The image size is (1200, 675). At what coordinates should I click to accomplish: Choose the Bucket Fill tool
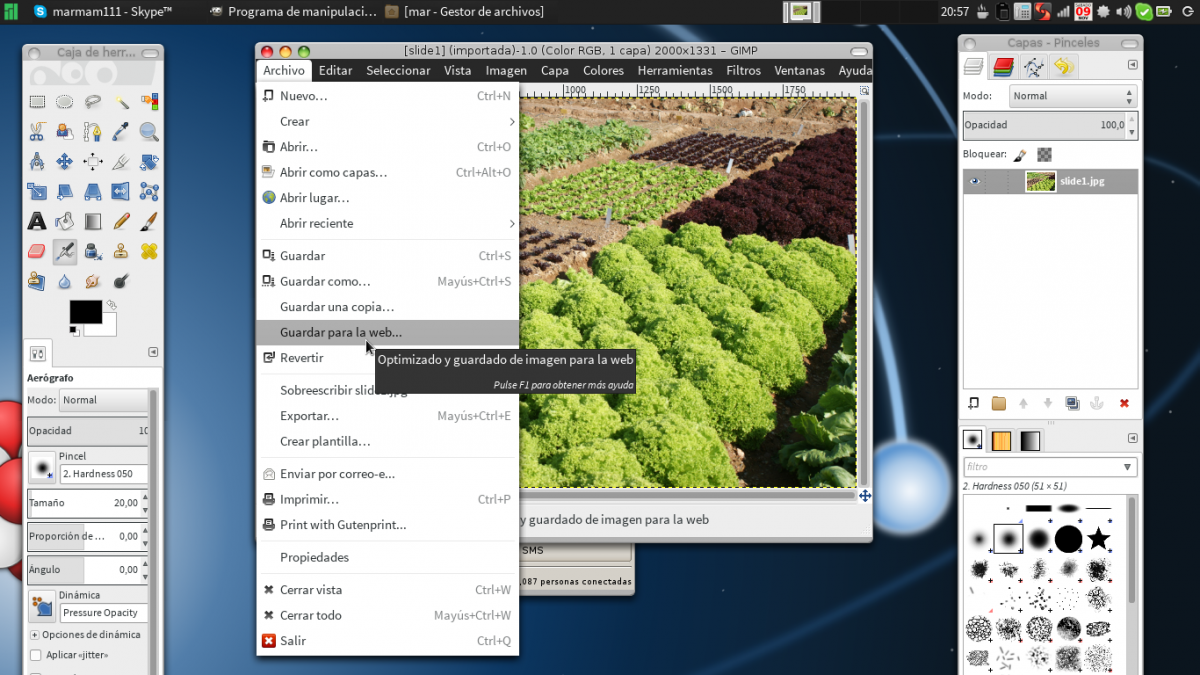tap(65, 221)
